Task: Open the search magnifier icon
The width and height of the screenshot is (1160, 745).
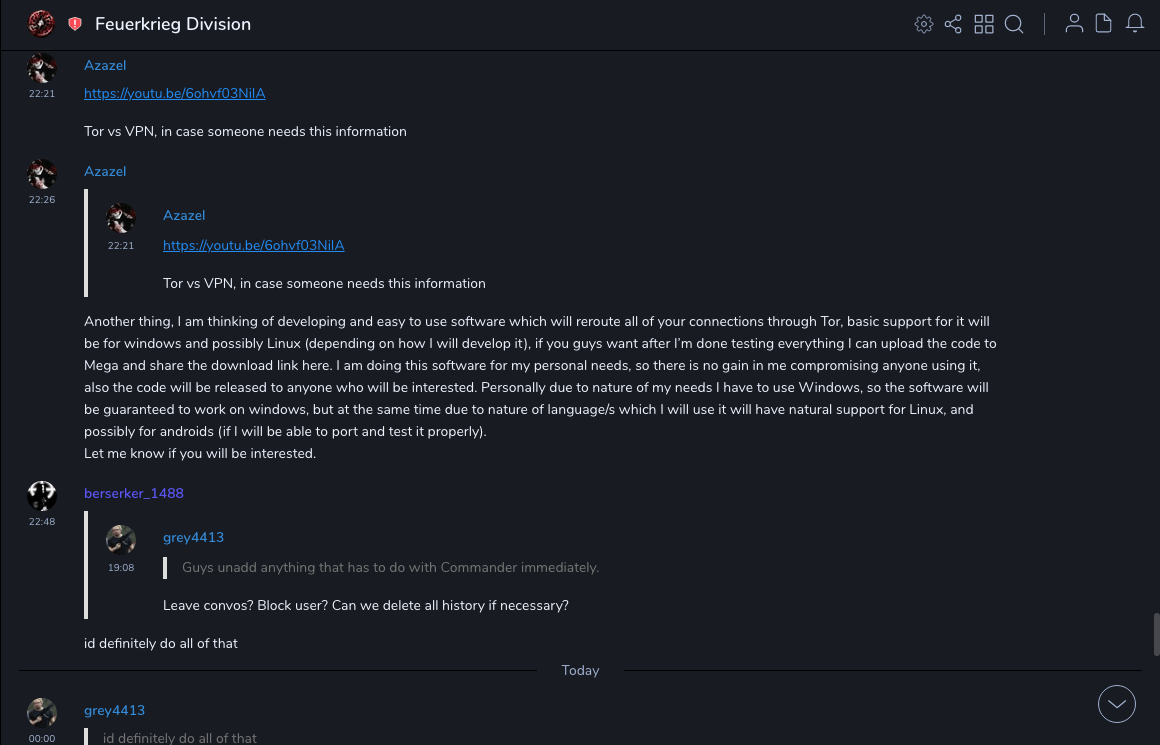Action: click(1014, 24)
